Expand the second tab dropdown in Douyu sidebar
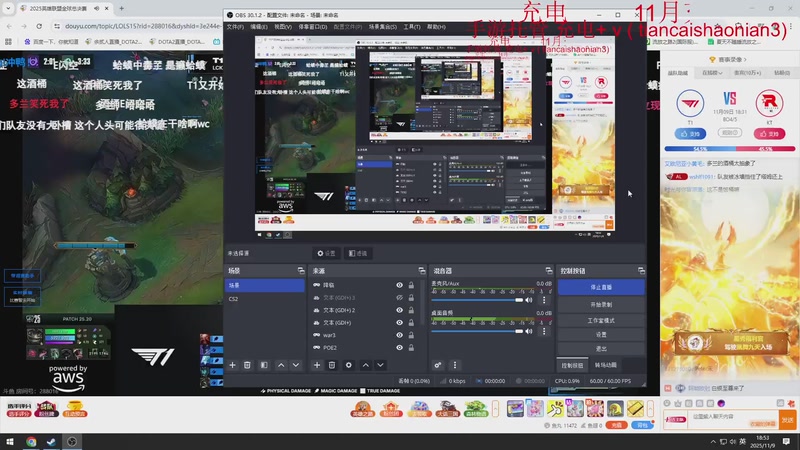The height and width of the screenshot is (450, 800). [x=712, y=73]
